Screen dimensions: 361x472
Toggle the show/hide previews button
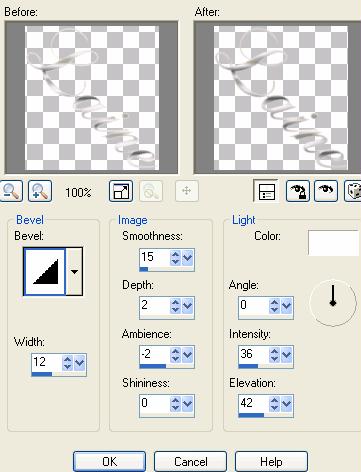tap(266, 191)
